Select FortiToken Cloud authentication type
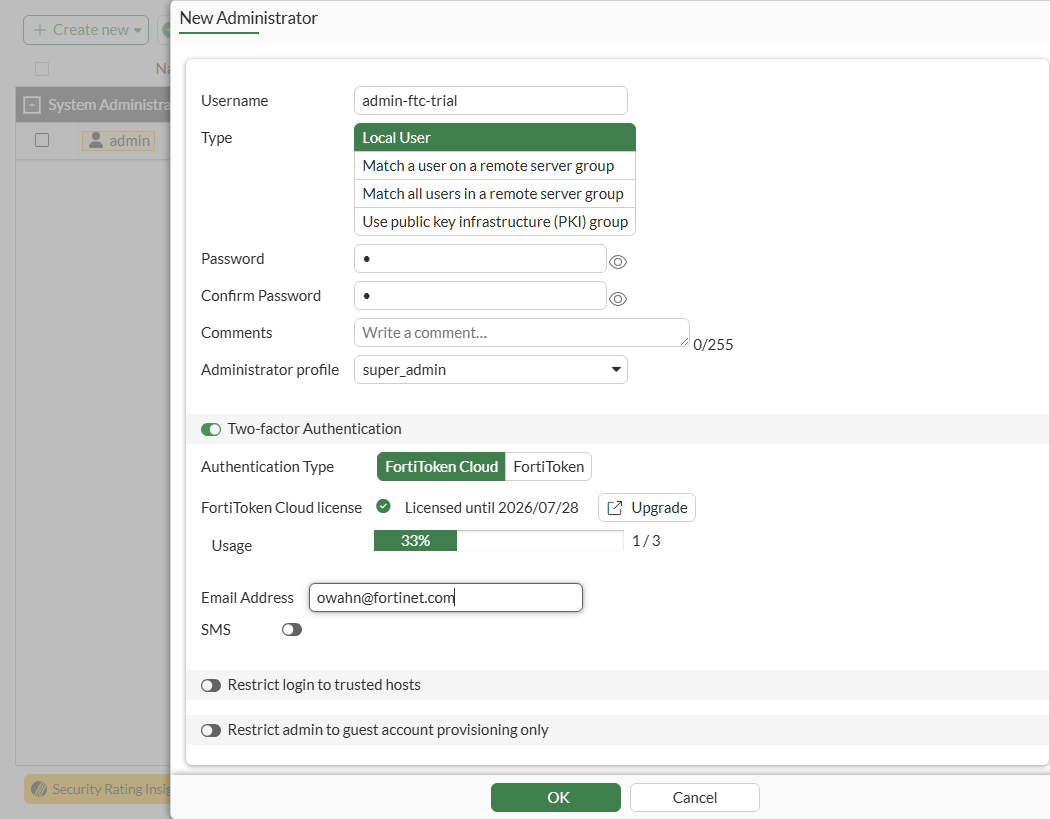This screenshot has width=1050, height=819. coord(441,467)
